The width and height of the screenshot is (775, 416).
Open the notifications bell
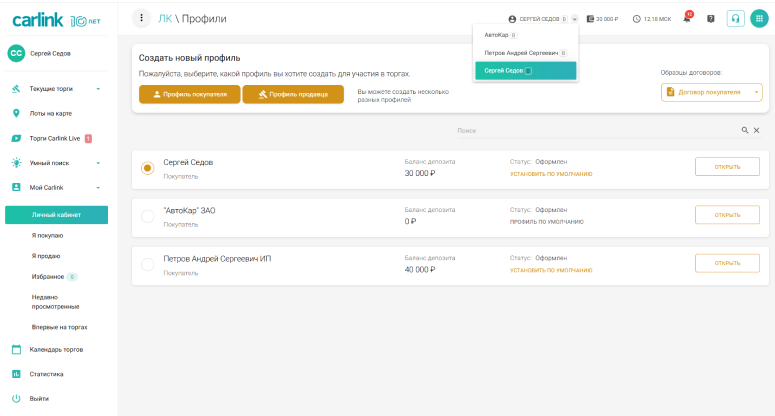pyautogui.click(x=687, y=18)
